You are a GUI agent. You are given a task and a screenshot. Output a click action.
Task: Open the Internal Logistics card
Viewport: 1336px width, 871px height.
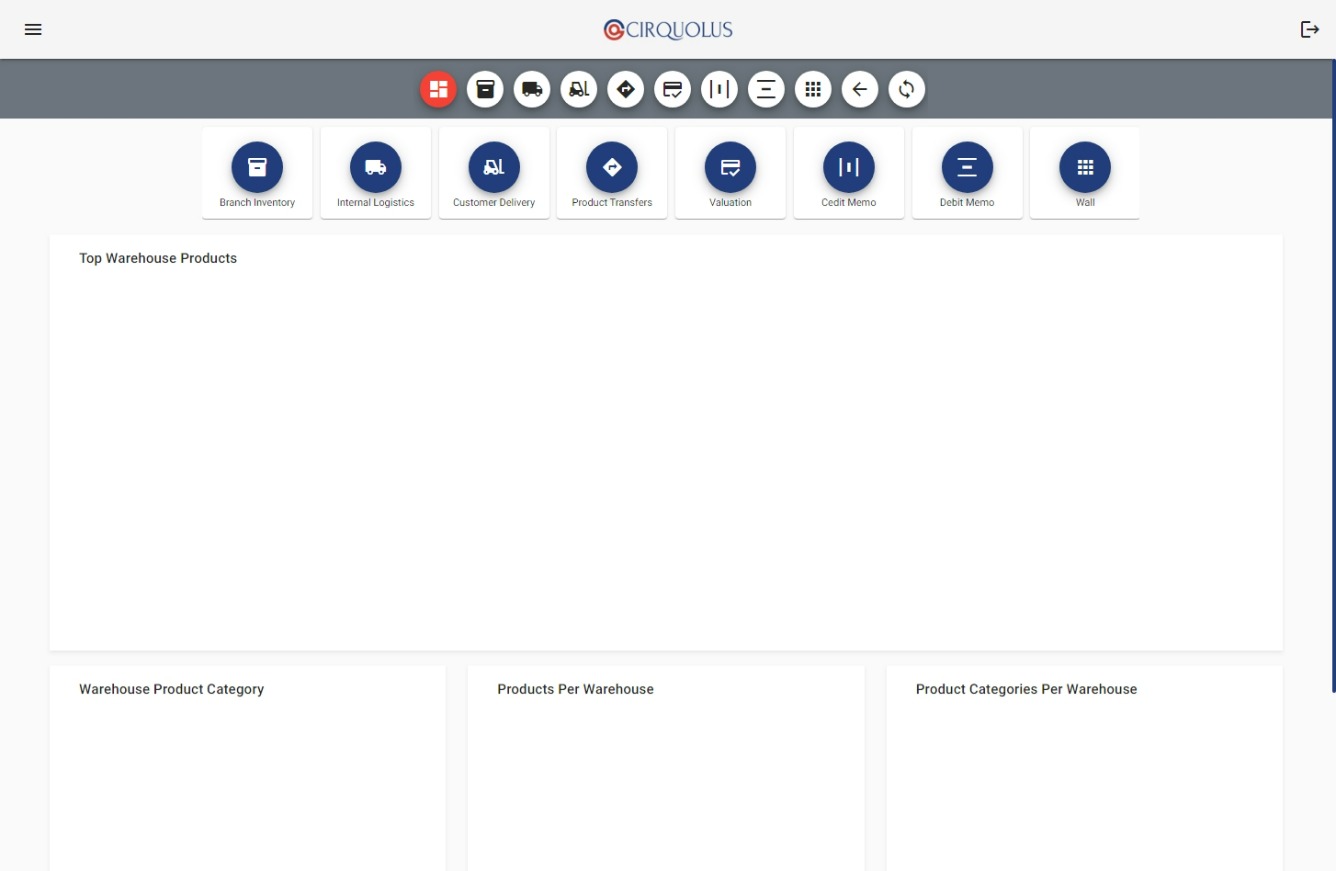(376, 173)
